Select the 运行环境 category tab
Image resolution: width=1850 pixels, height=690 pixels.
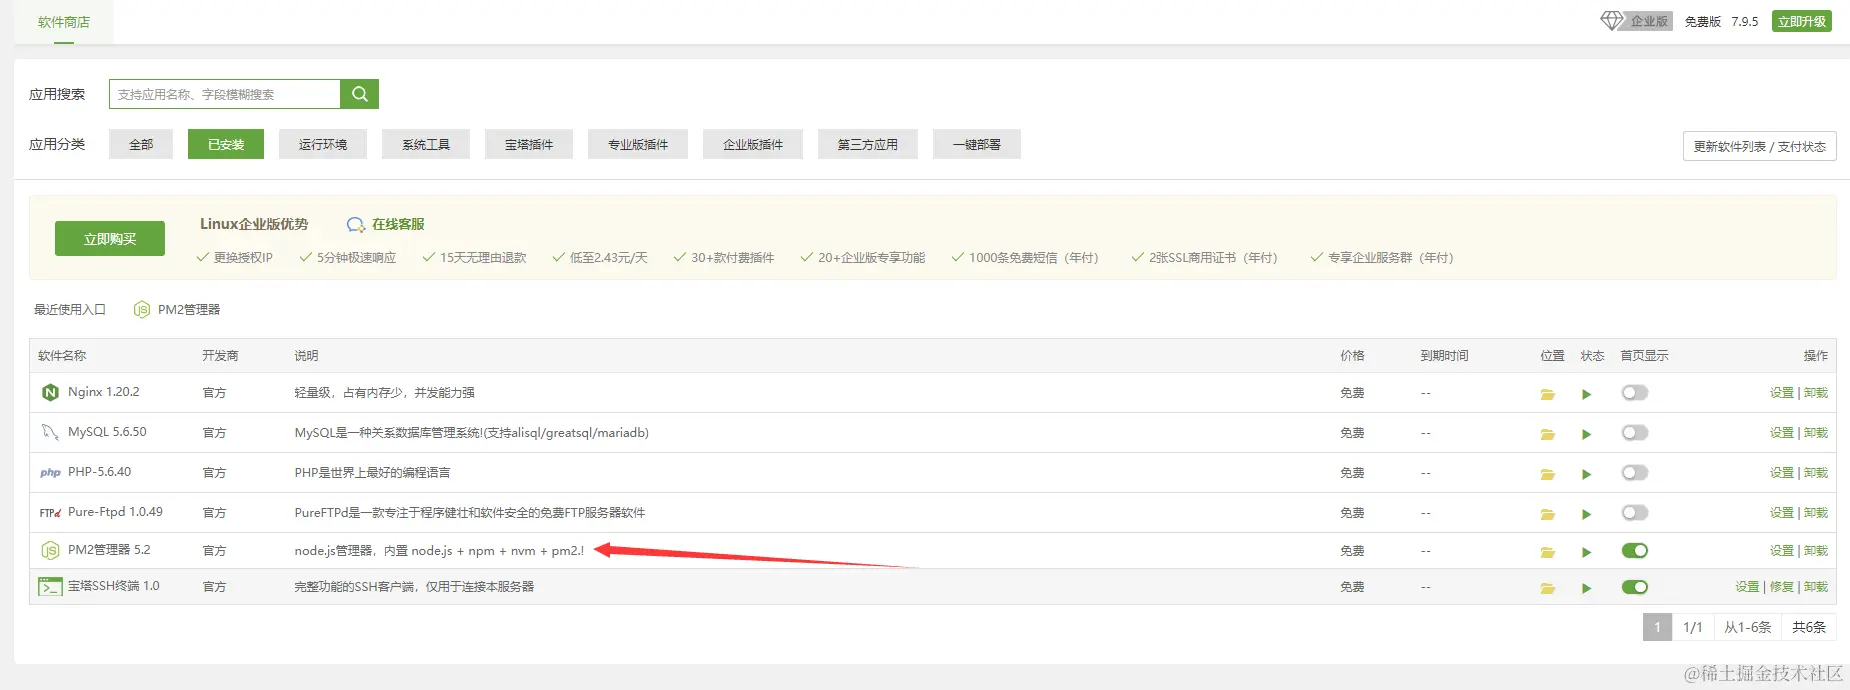(323, 144)
